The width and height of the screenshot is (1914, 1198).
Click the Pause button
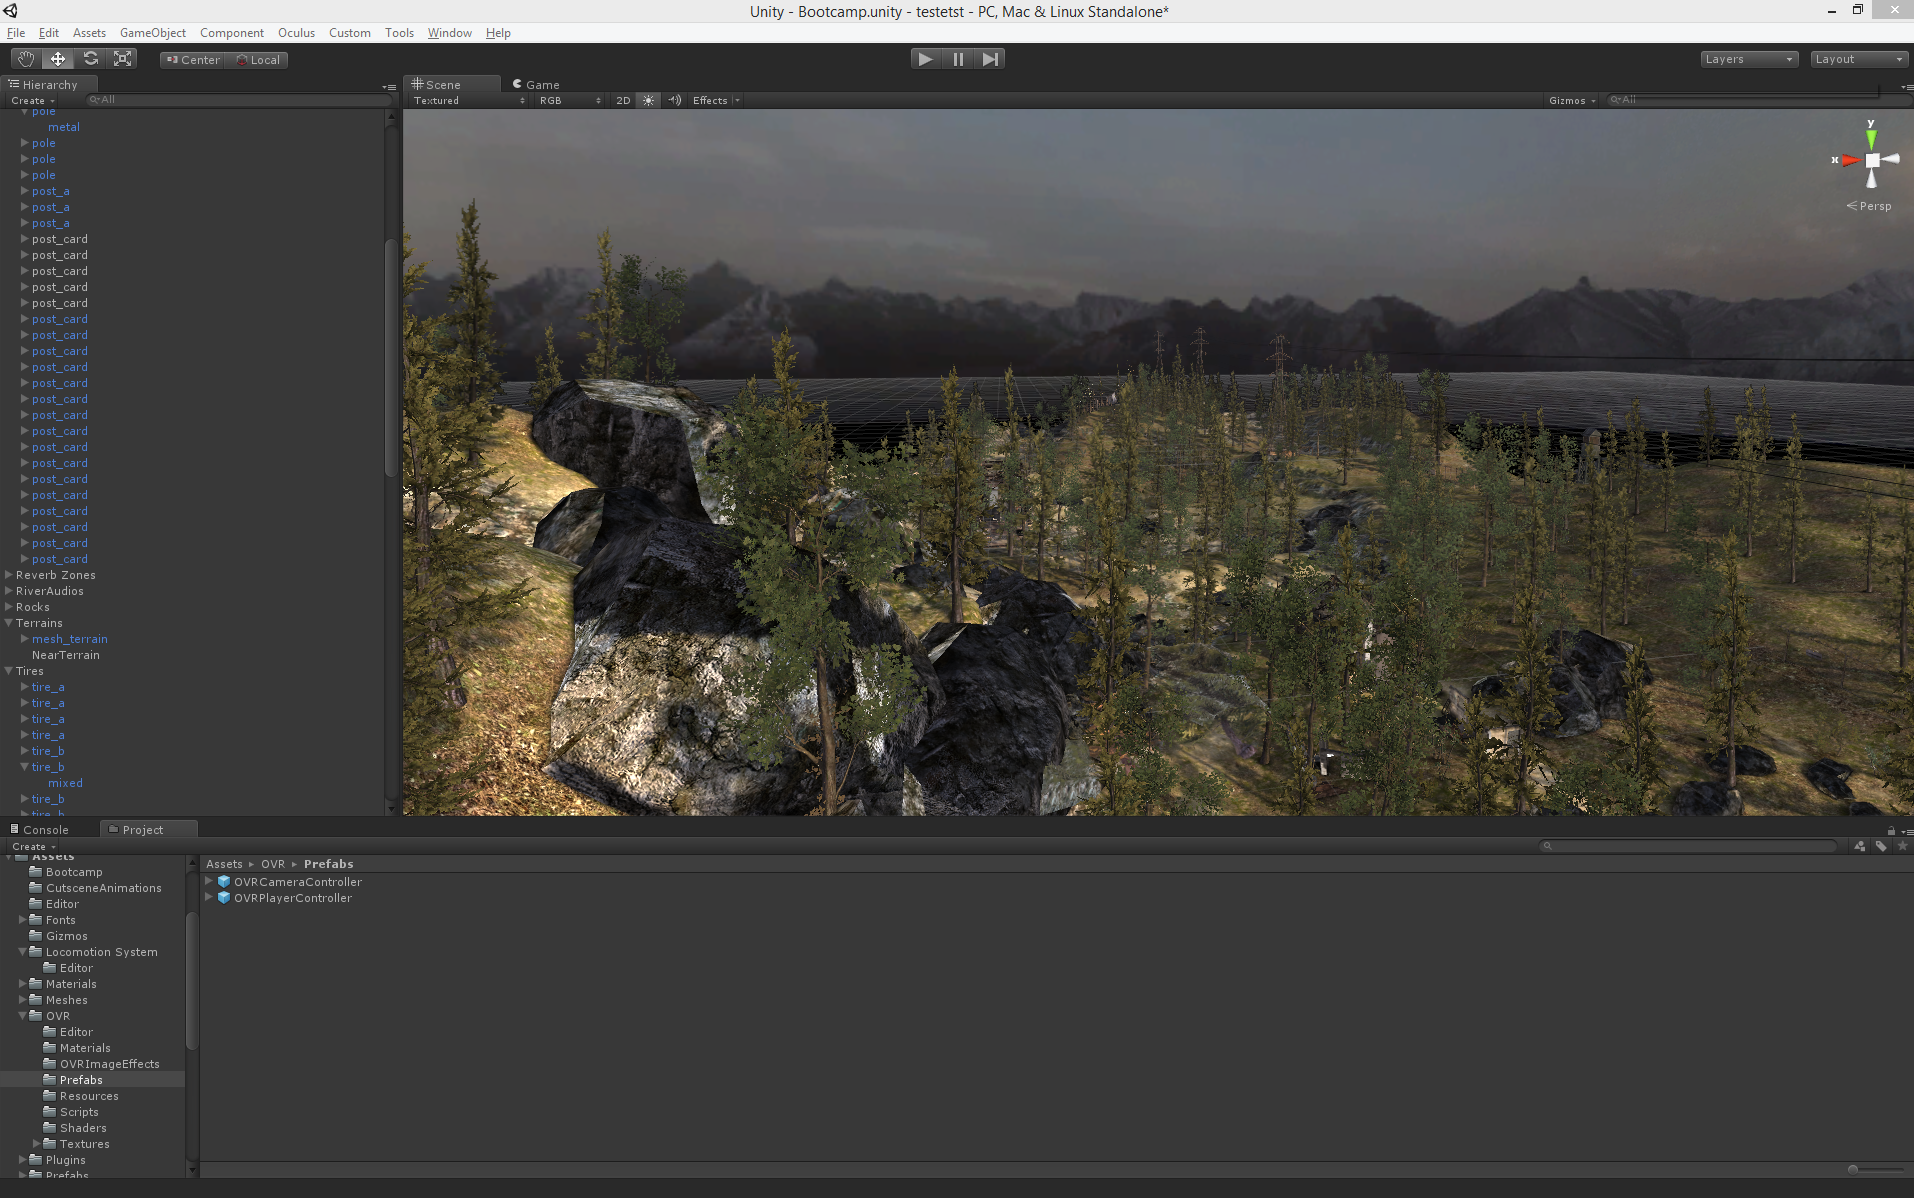click(958, 59)
